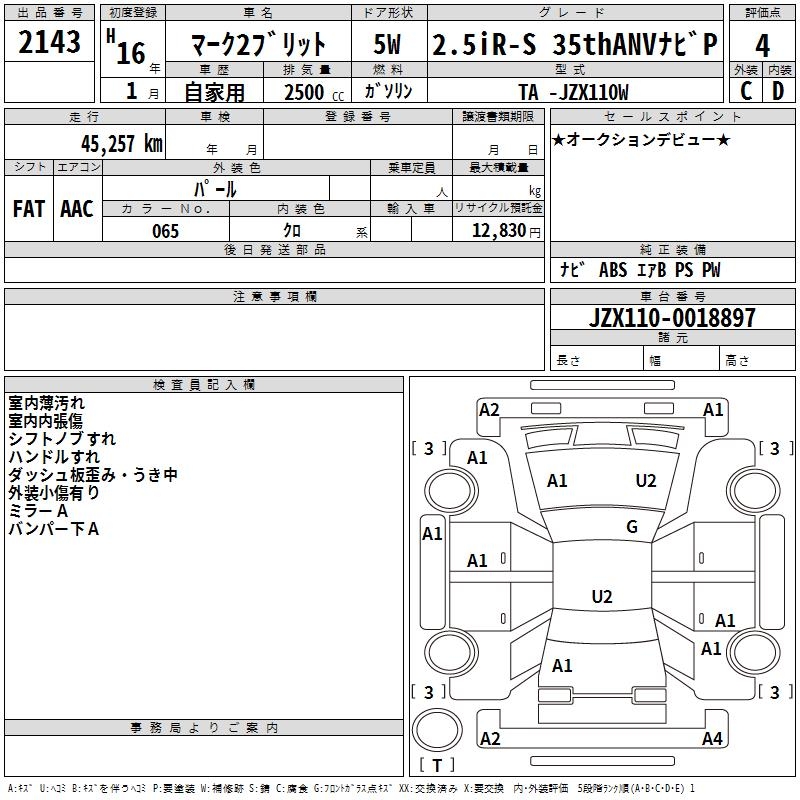This screenshot has height=800, width=800.
Task: Select the 輸入車 header
Action: point(411,208)
